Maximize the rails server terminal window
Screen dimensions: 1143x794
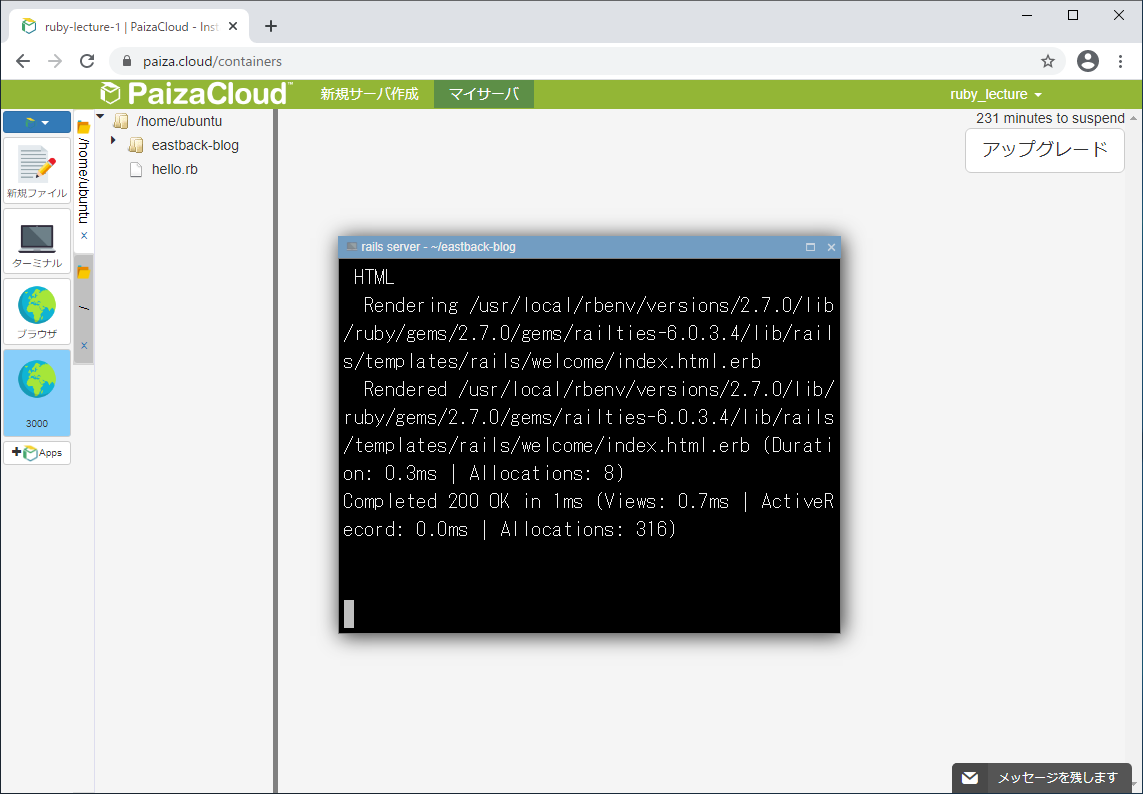point(810,247)
